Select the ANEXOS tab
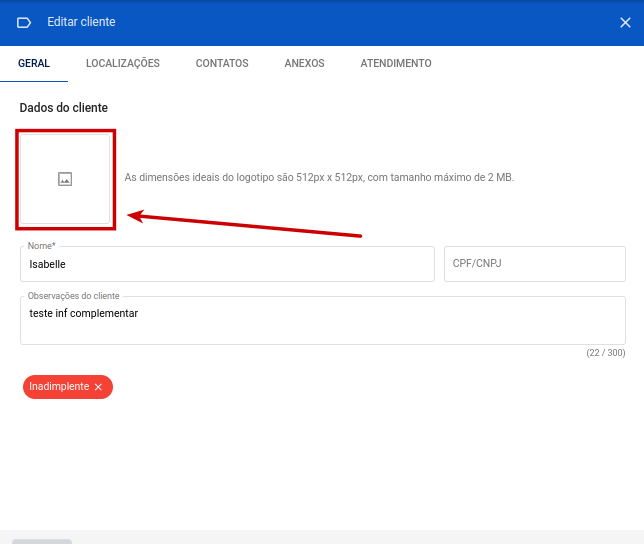The width and height of the screenshot is (644, 544). tap(304, 63)
